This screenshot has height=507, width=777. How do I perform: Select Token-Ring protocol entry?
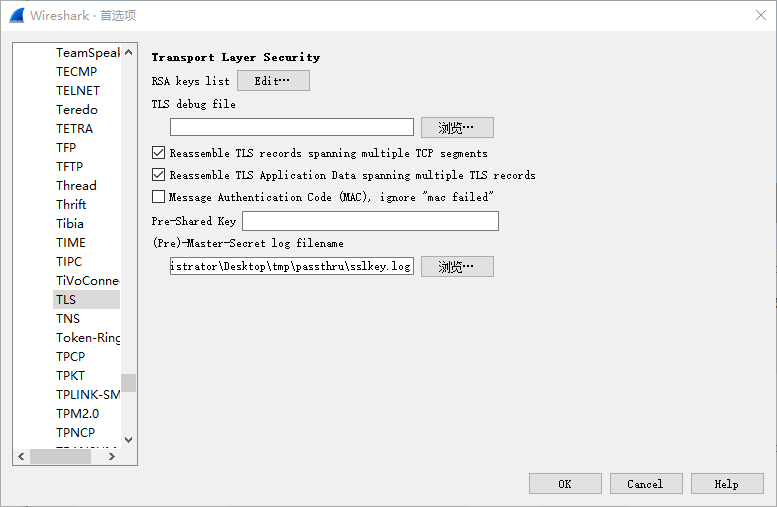pos(87,338)
